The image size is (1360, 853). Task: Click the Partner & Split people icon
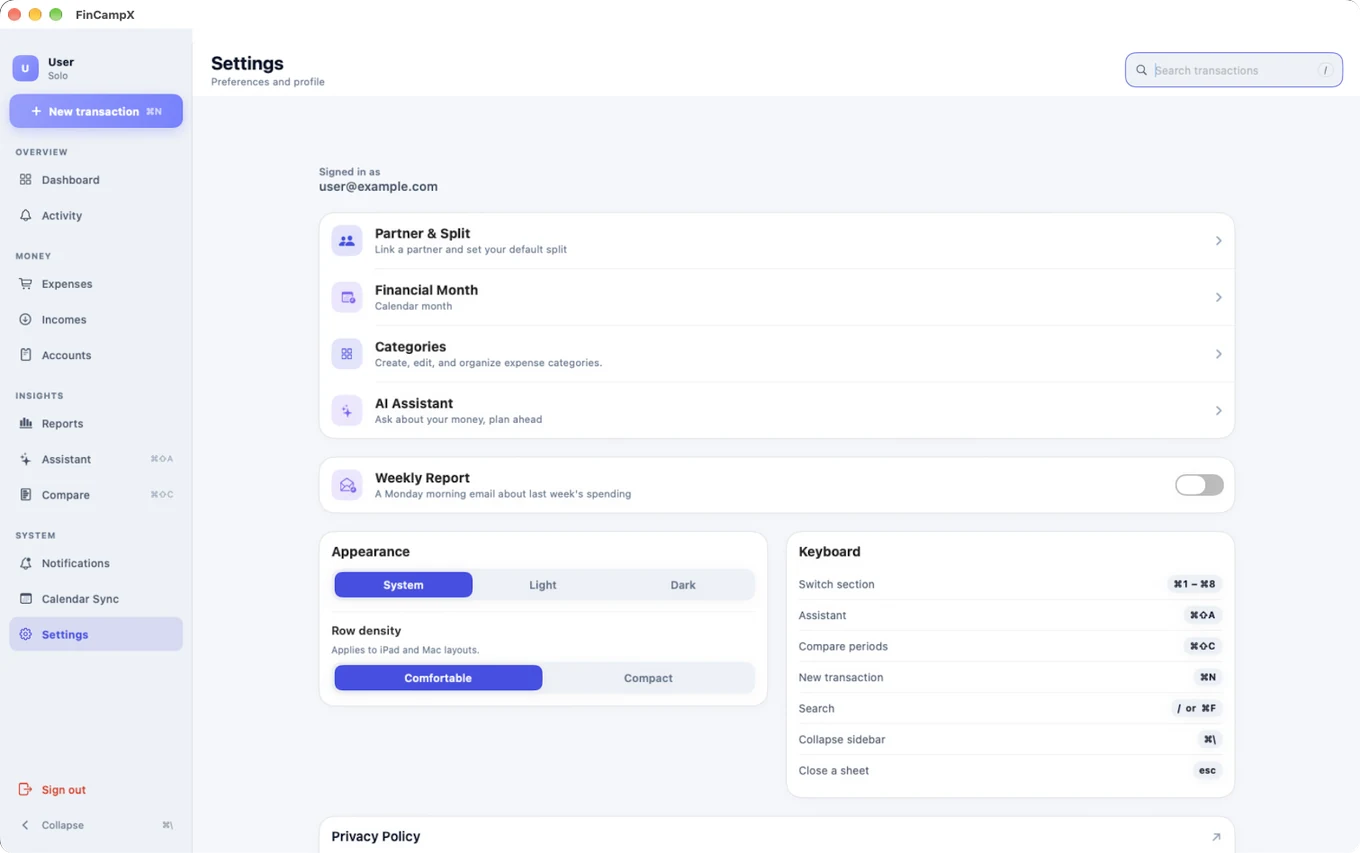point(347,241)
